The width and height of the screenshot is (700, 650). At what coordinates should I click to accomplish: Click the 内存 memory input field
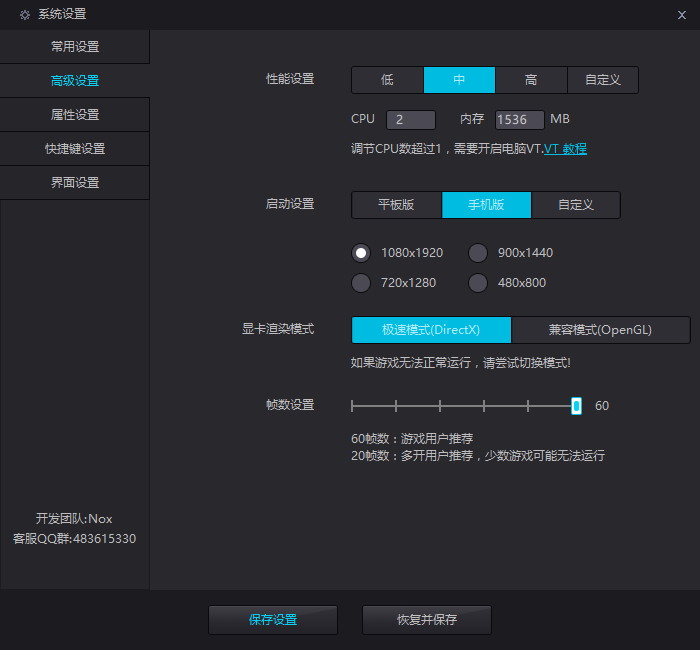click(520, 120)
